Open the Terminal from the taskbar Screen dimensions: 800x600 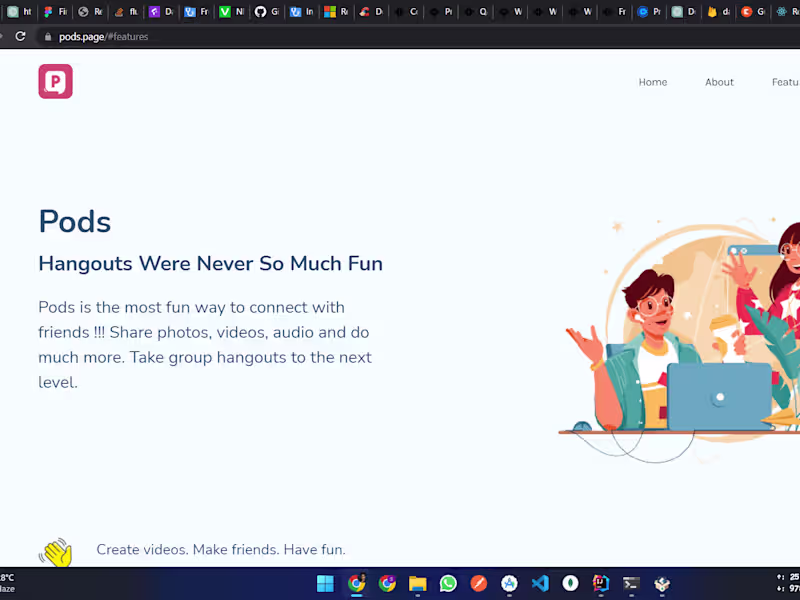(x=631, y=583)
